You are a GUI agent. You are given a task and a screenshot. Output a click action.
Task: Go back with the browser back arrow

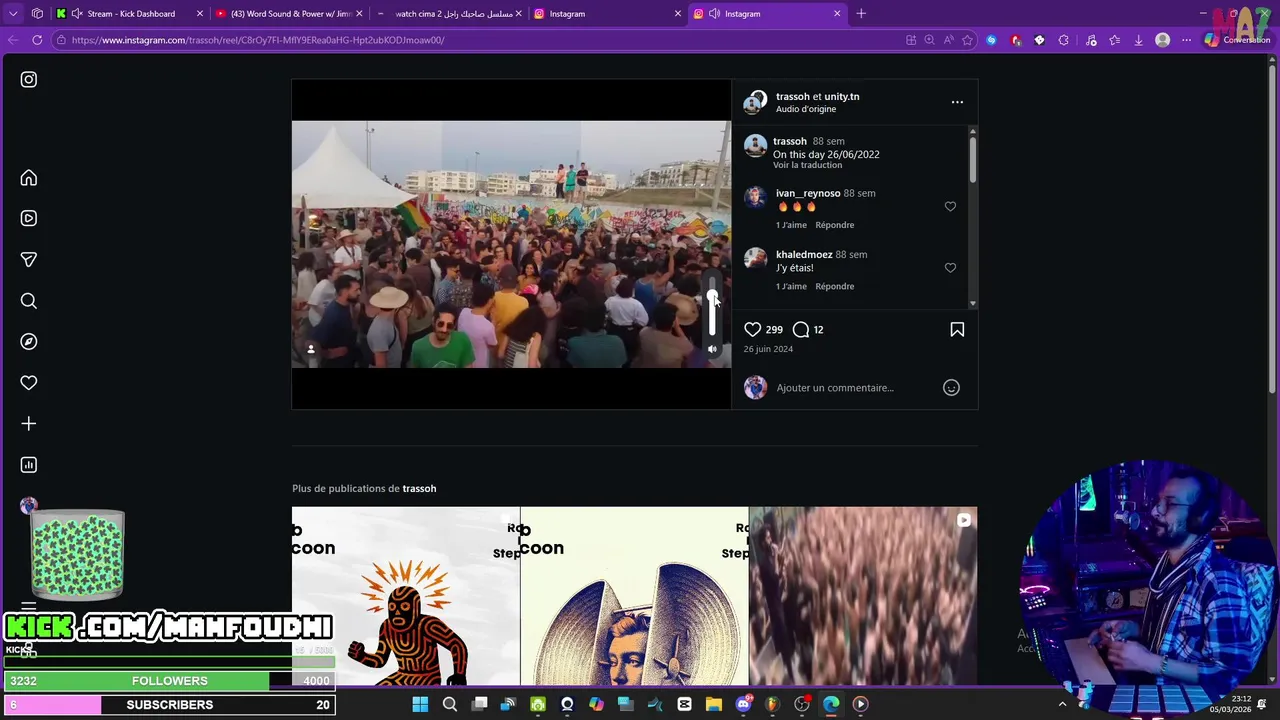click(13, 40)
